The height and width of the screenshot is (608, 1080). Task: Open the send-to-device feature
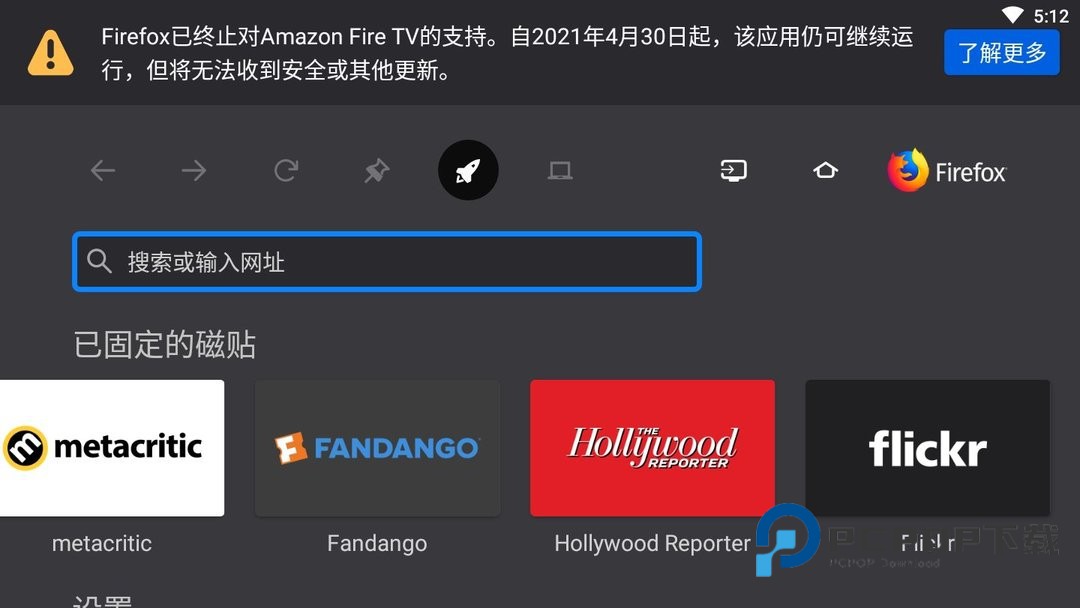(733, 170)
